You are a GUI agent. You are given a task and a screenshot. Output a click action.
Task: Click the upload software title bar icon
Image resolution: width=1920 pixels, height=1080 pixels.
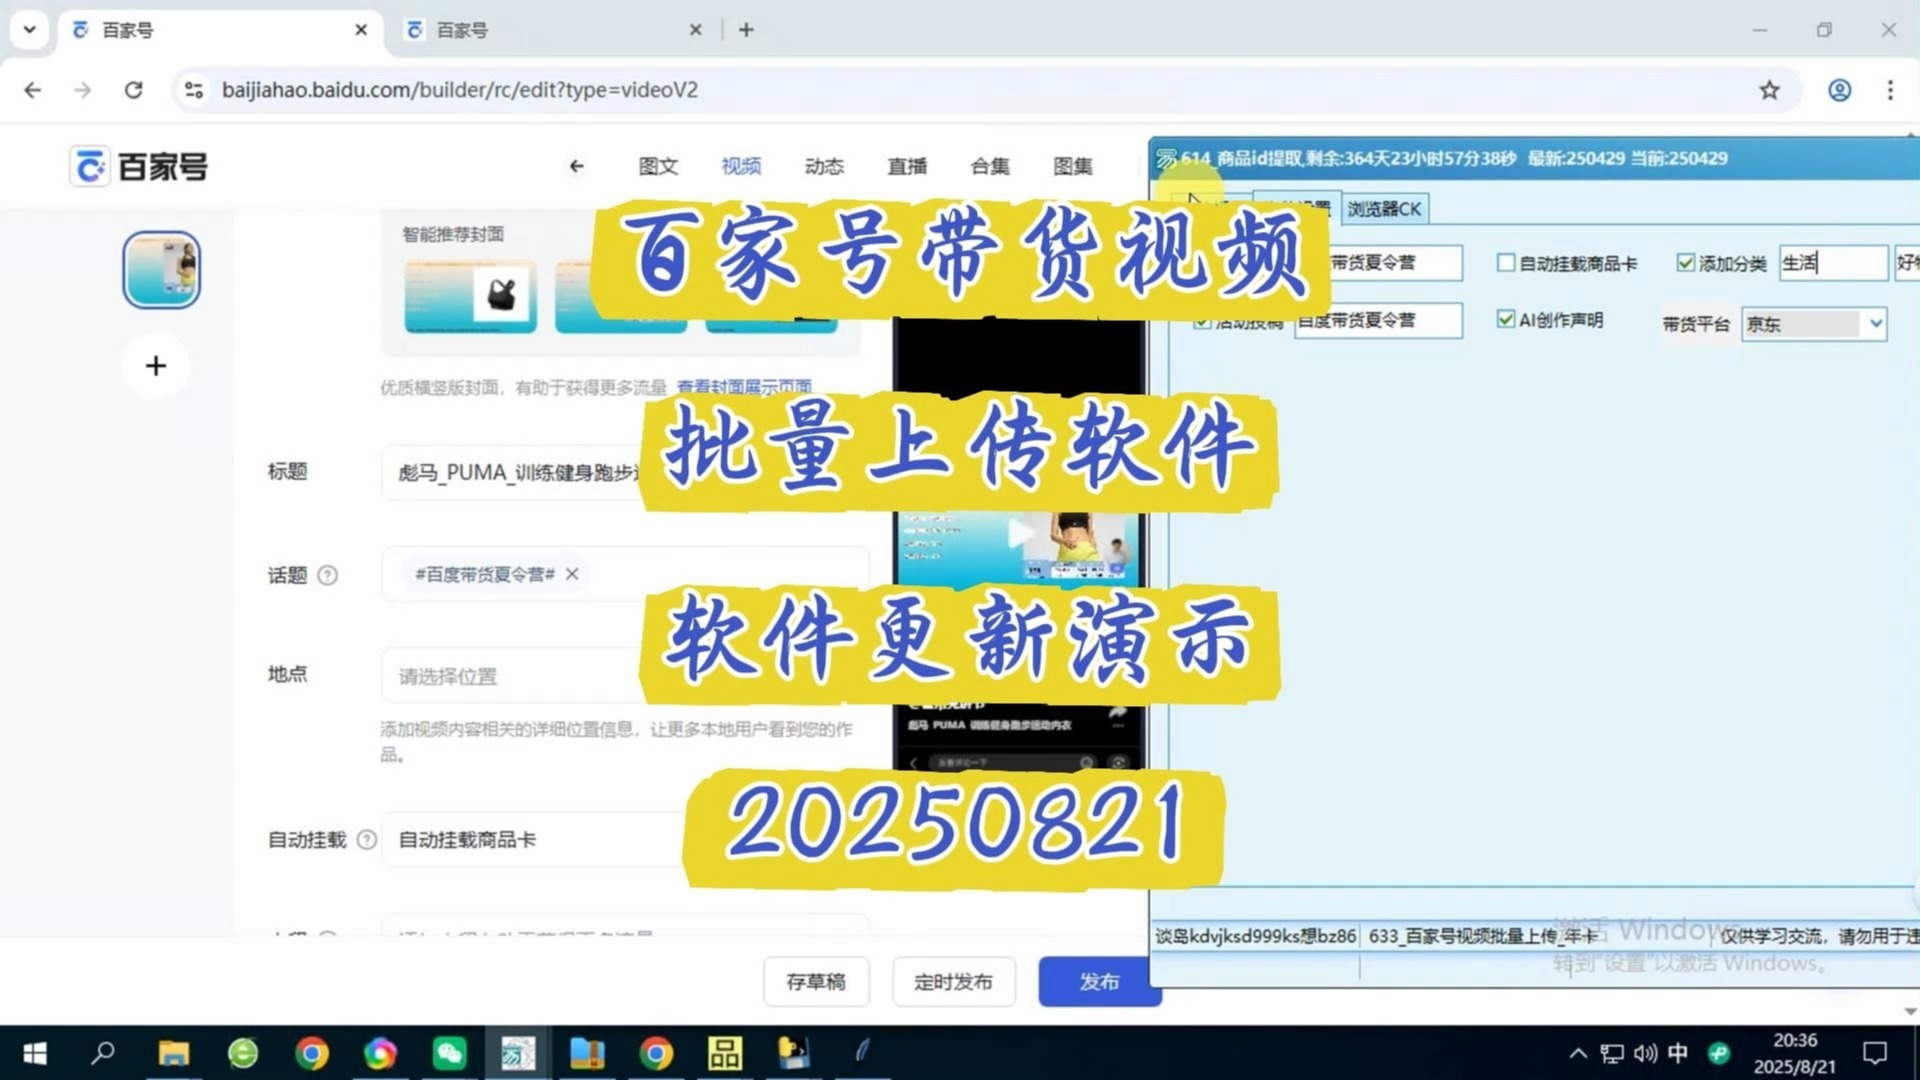(x=1166, y=158)
